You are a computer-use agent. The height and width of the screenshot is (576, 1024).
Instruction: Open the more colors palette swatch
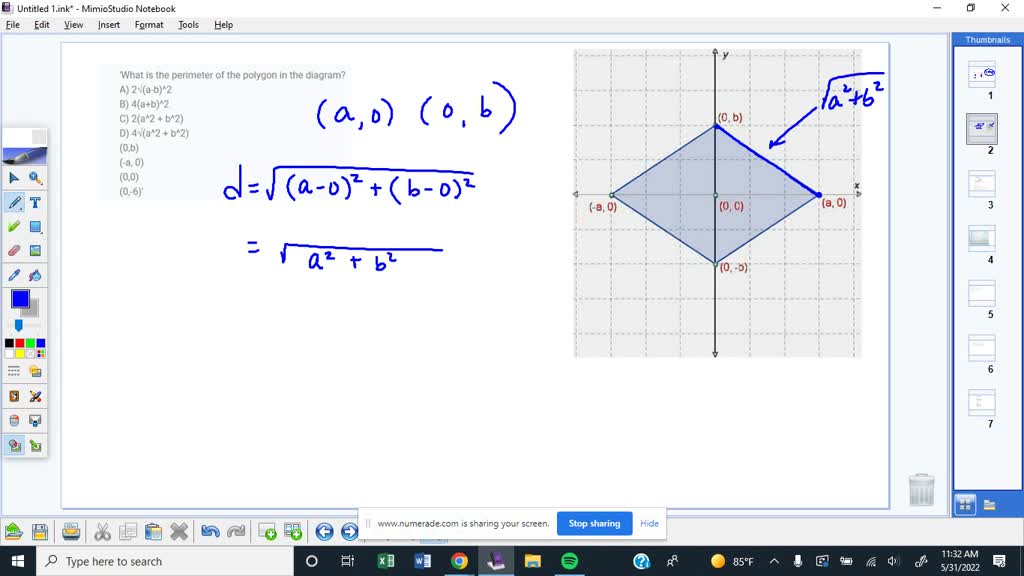(40, 353)
